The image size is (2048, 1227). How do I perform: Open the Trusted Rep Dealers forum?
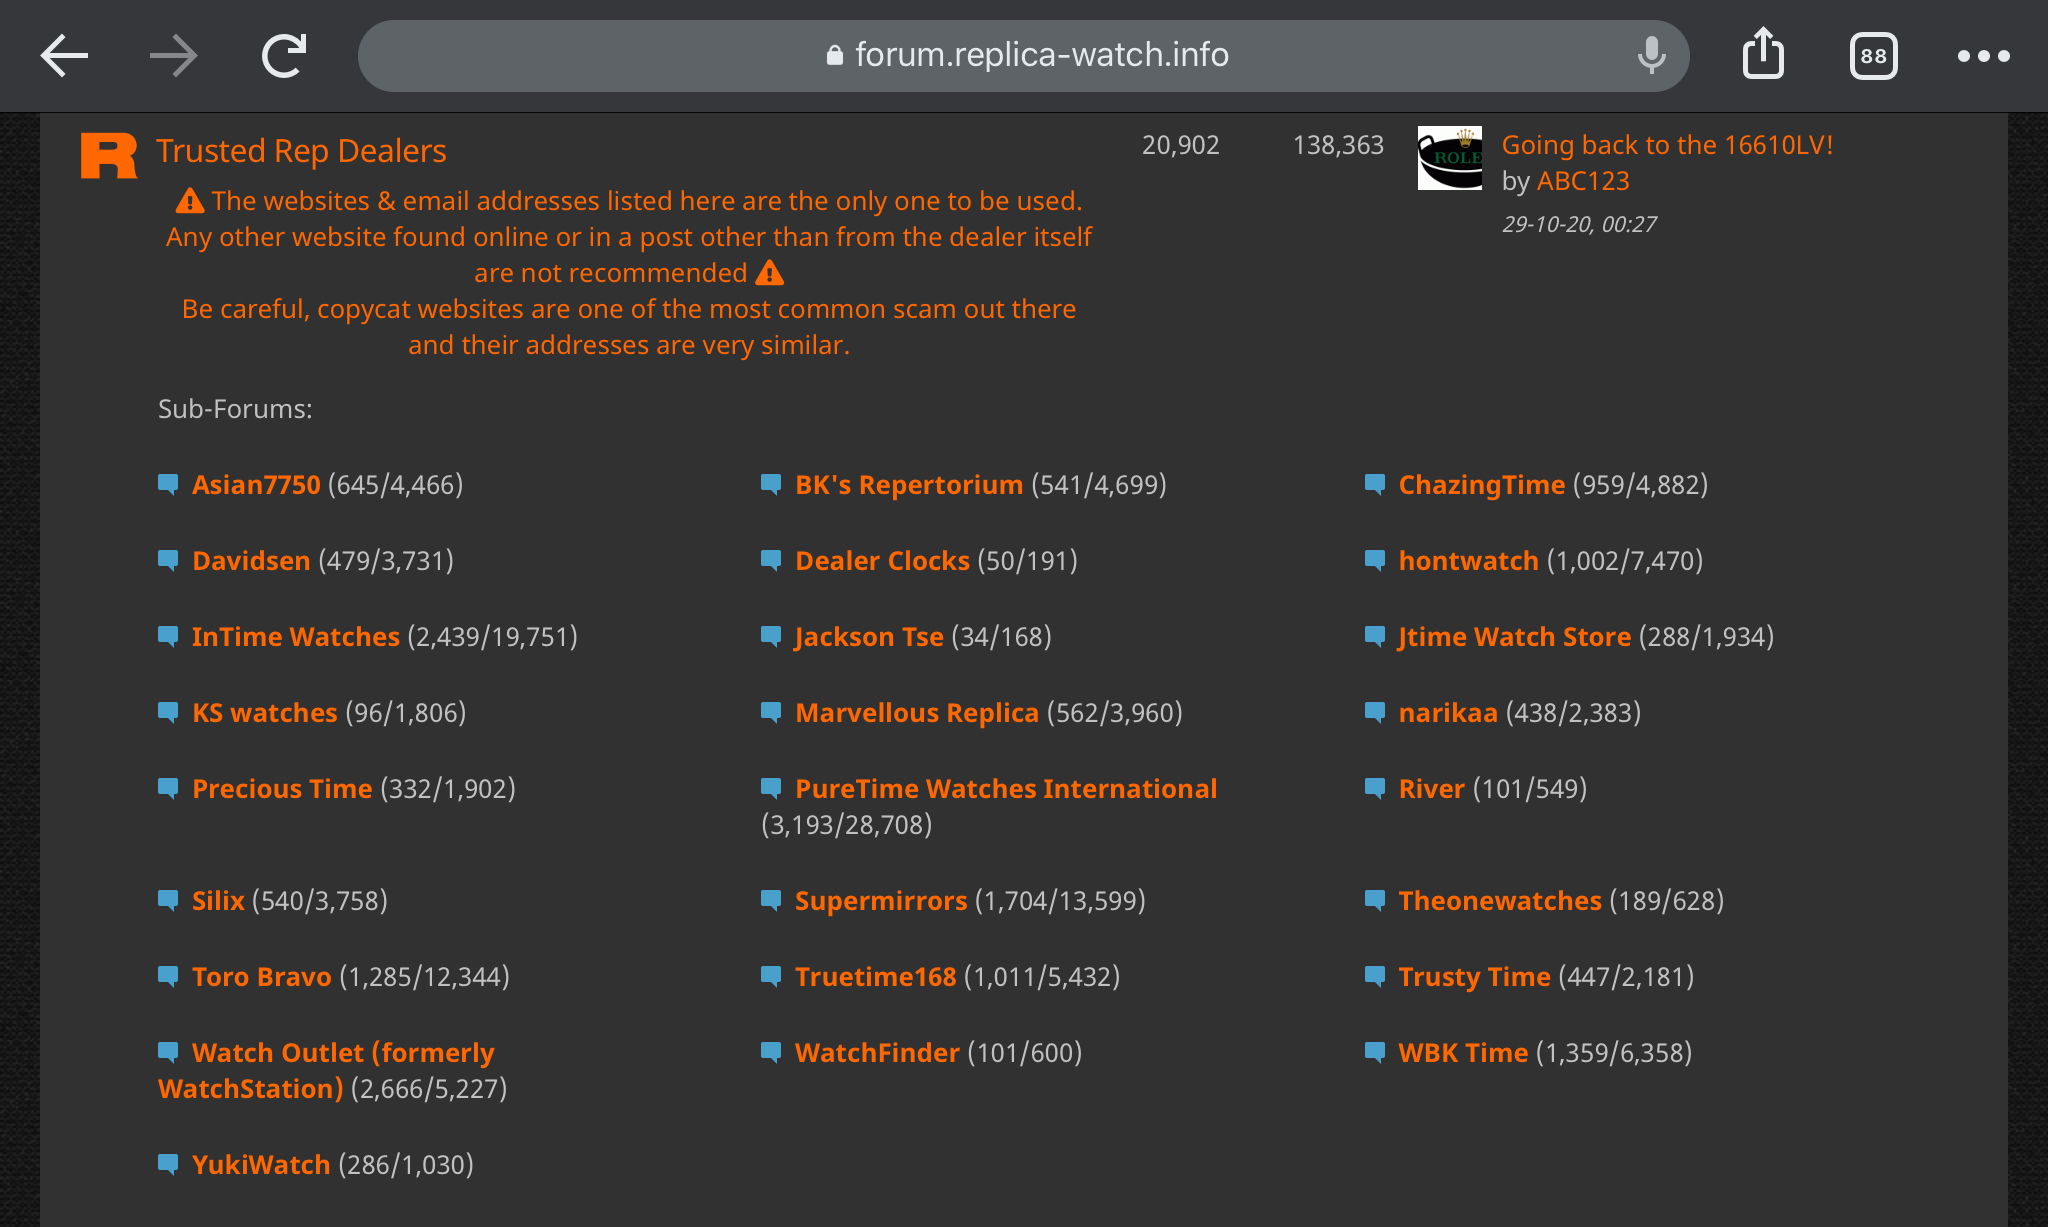[x=301, y=150]
